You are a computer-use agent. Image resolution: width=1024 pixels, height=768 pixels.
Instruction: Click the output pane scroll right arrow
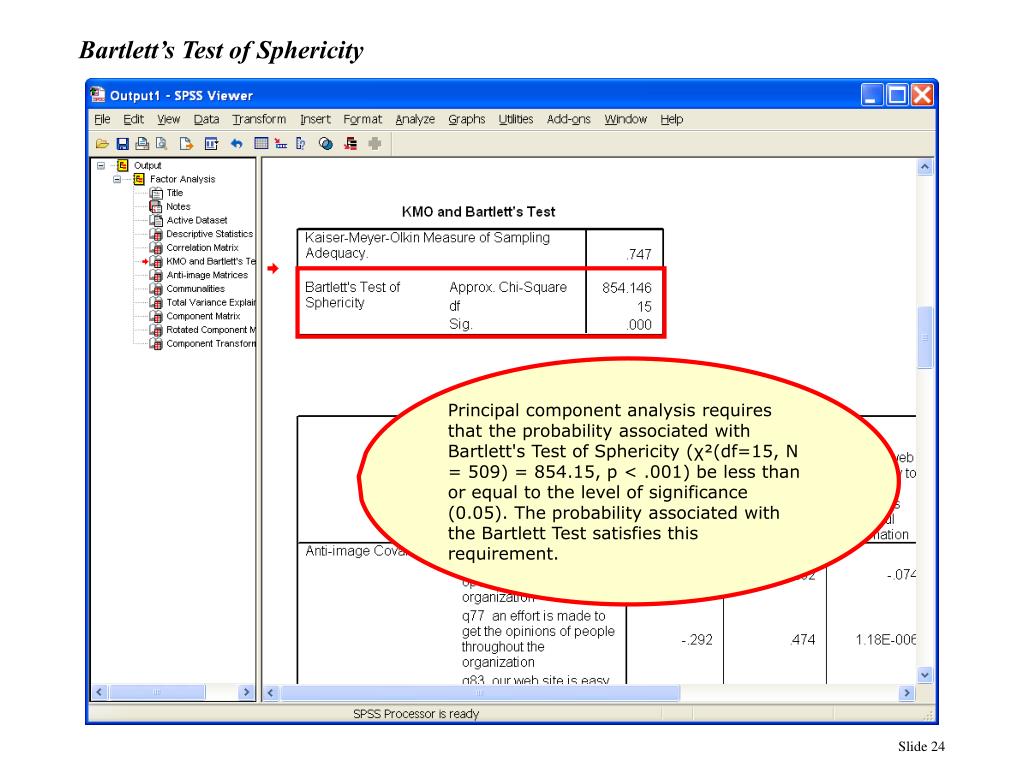[x=906, y=692]
